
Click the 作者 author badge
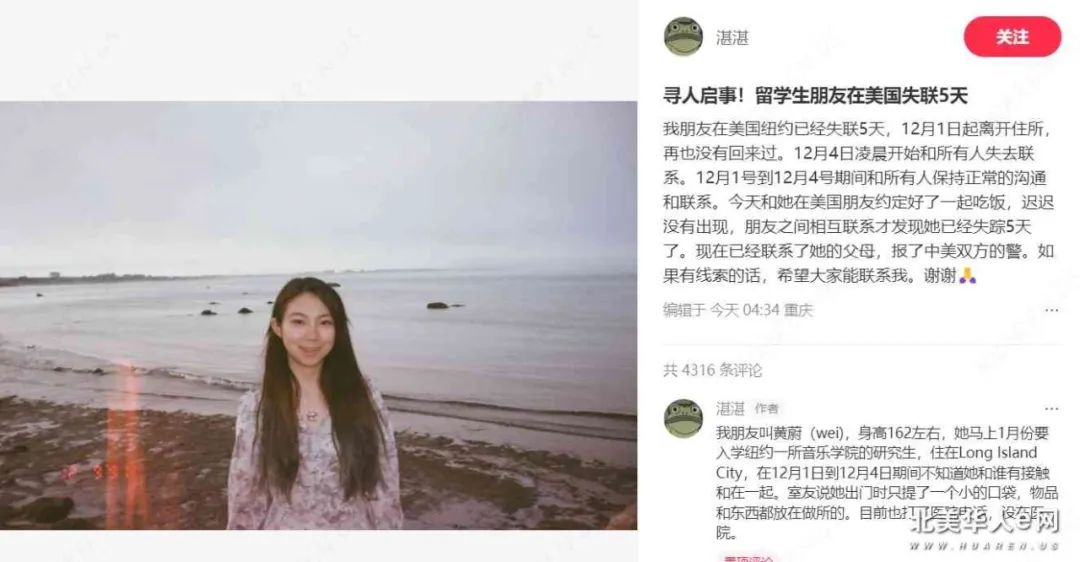(x=766, y=408)
